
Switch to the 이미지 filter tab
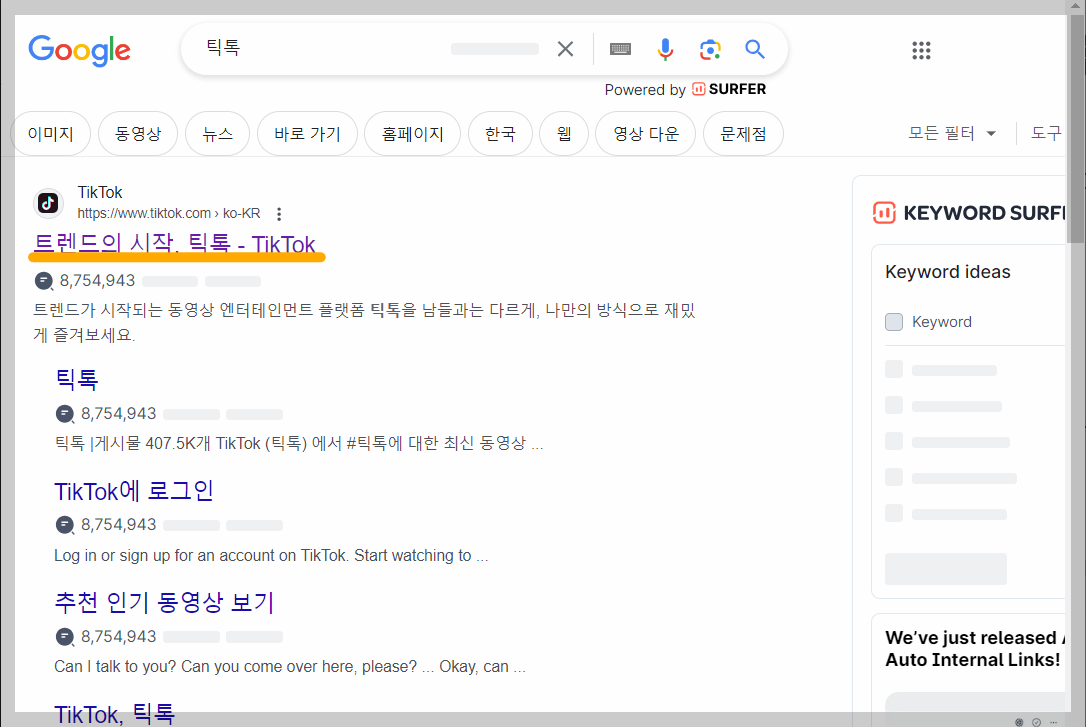[51, 134]
